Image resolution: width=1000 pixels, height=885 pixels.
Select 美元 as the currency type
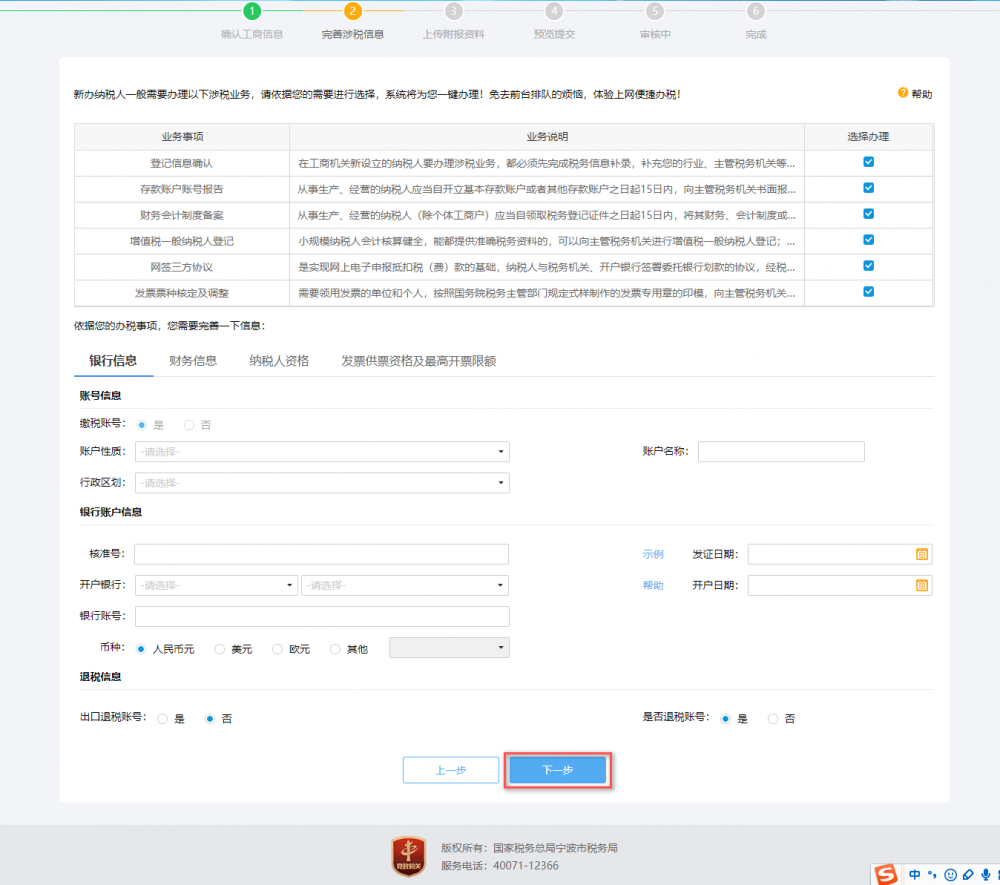coord(221,648)
